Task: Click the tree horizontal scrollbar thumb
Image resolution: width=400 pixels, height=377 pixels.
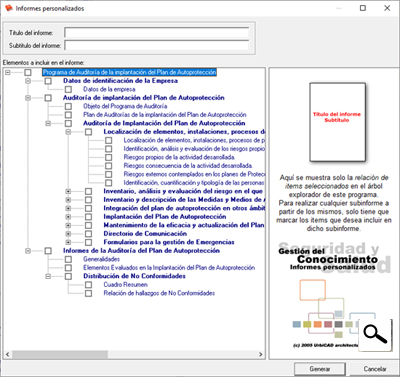Action: [60, 354]
